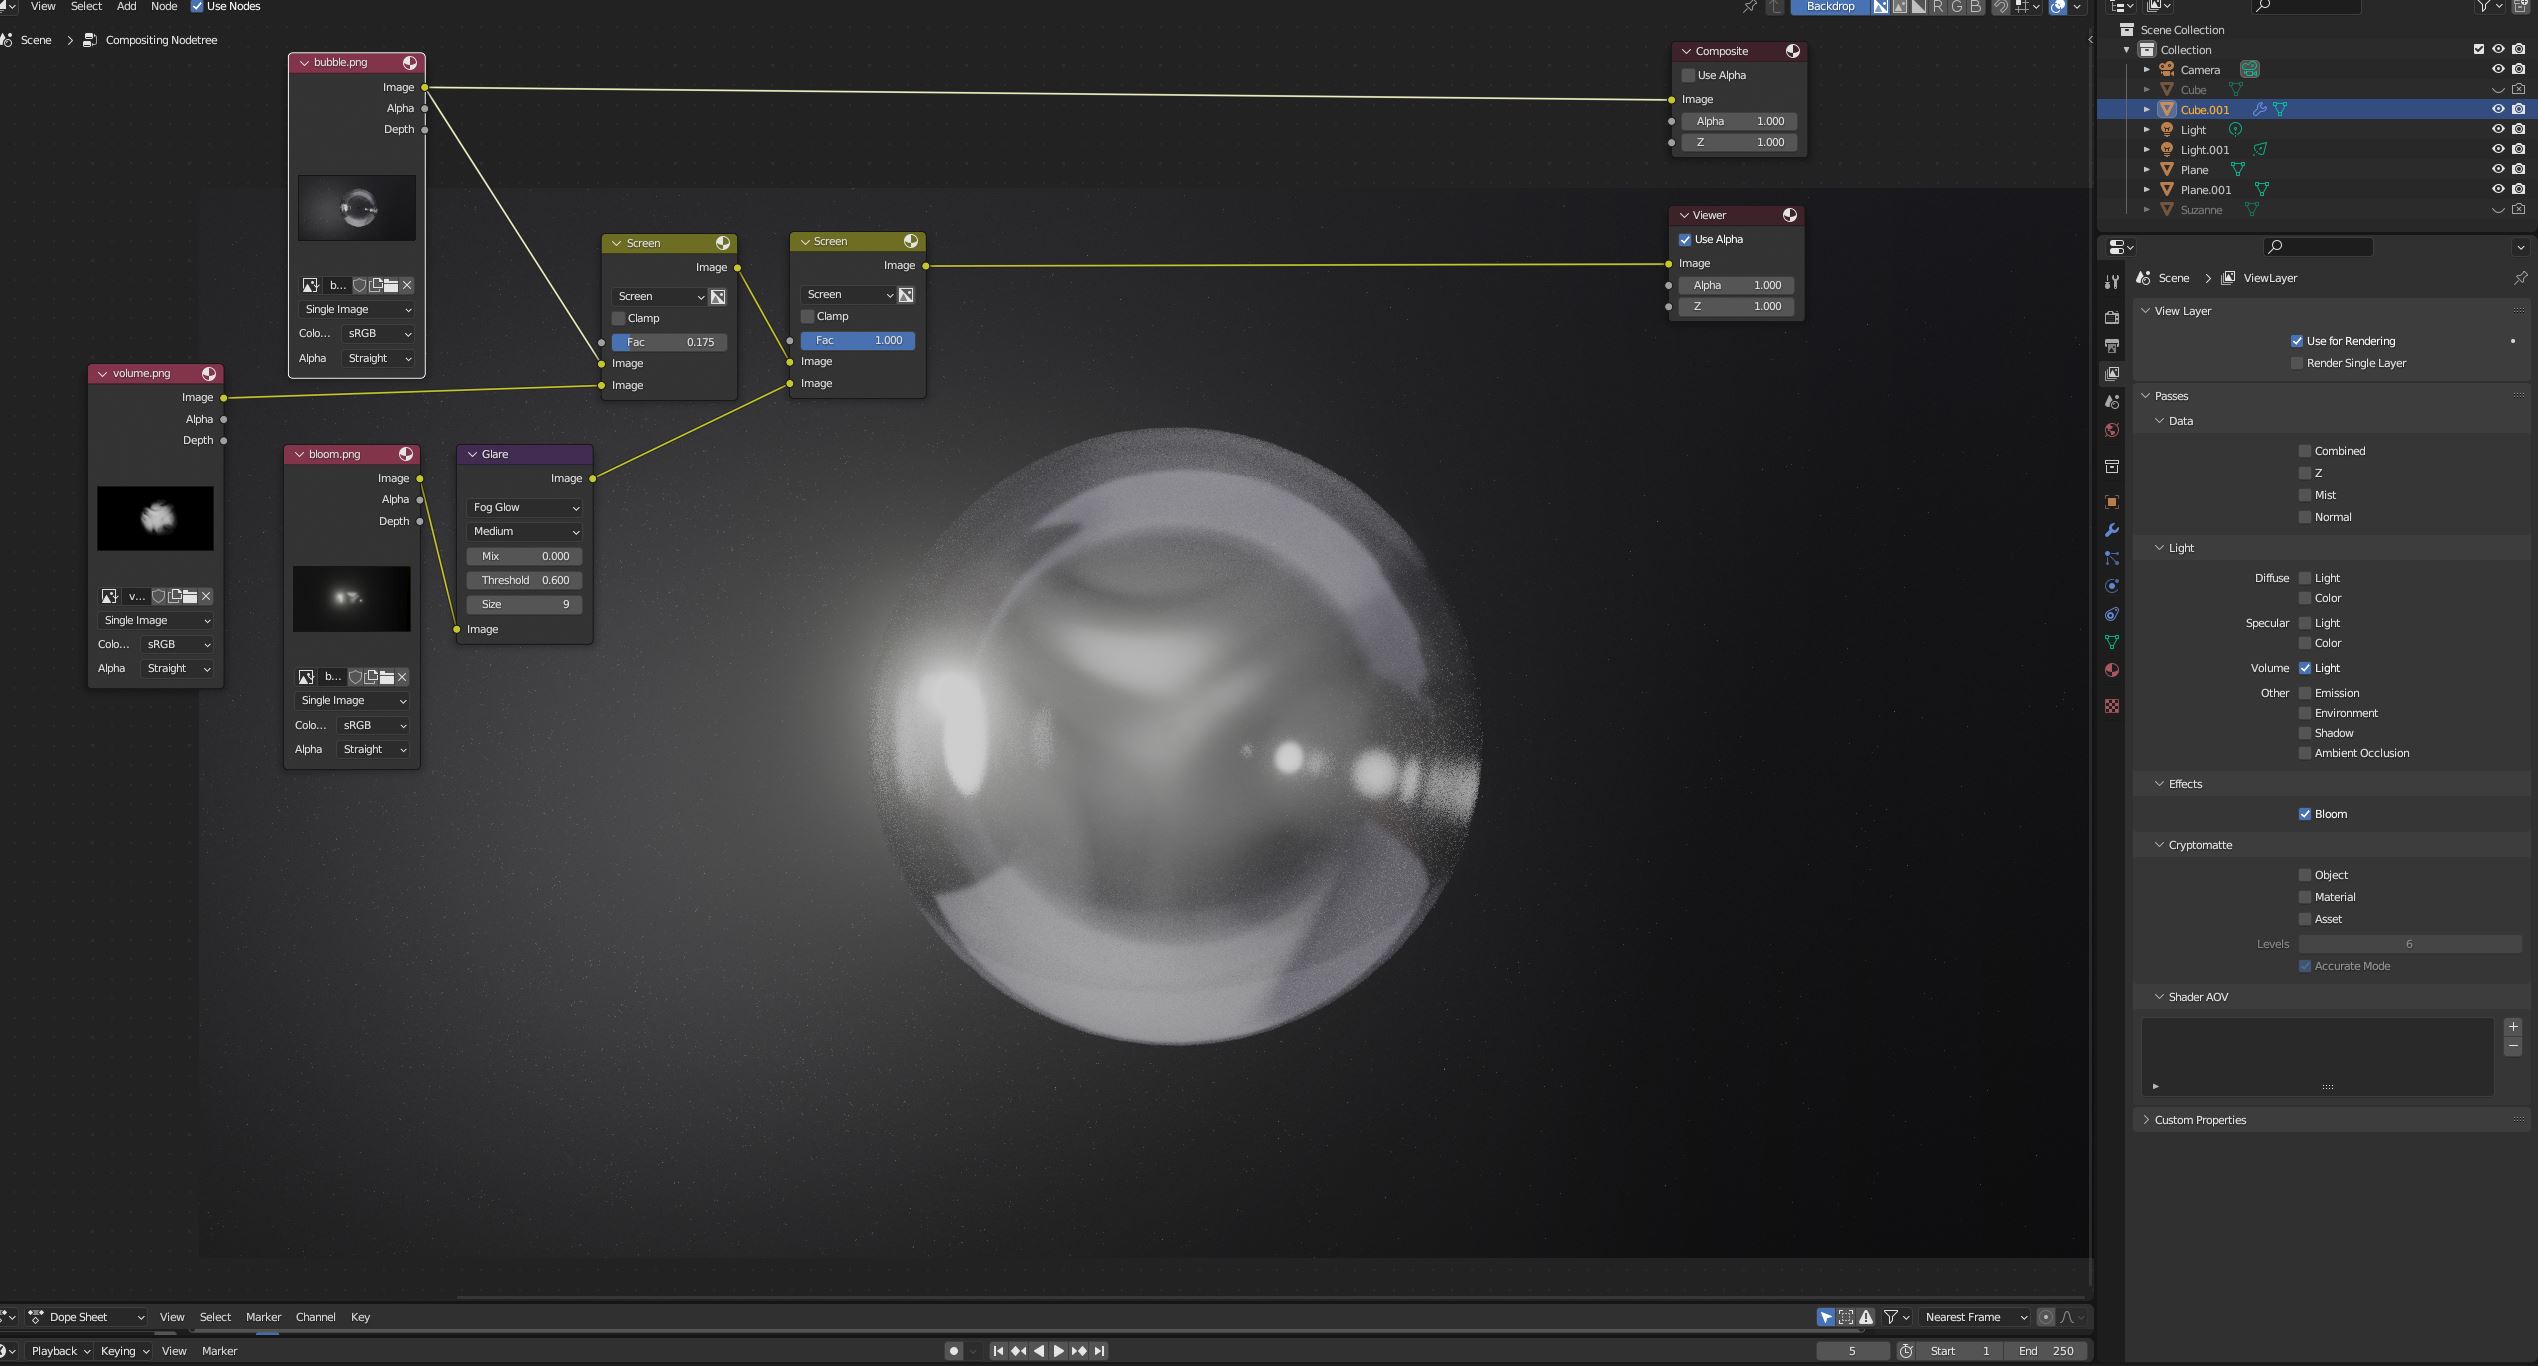Click the outliner filter funnel icon
This screenshot has height=1366, width=2538.
pos(2484,7)
